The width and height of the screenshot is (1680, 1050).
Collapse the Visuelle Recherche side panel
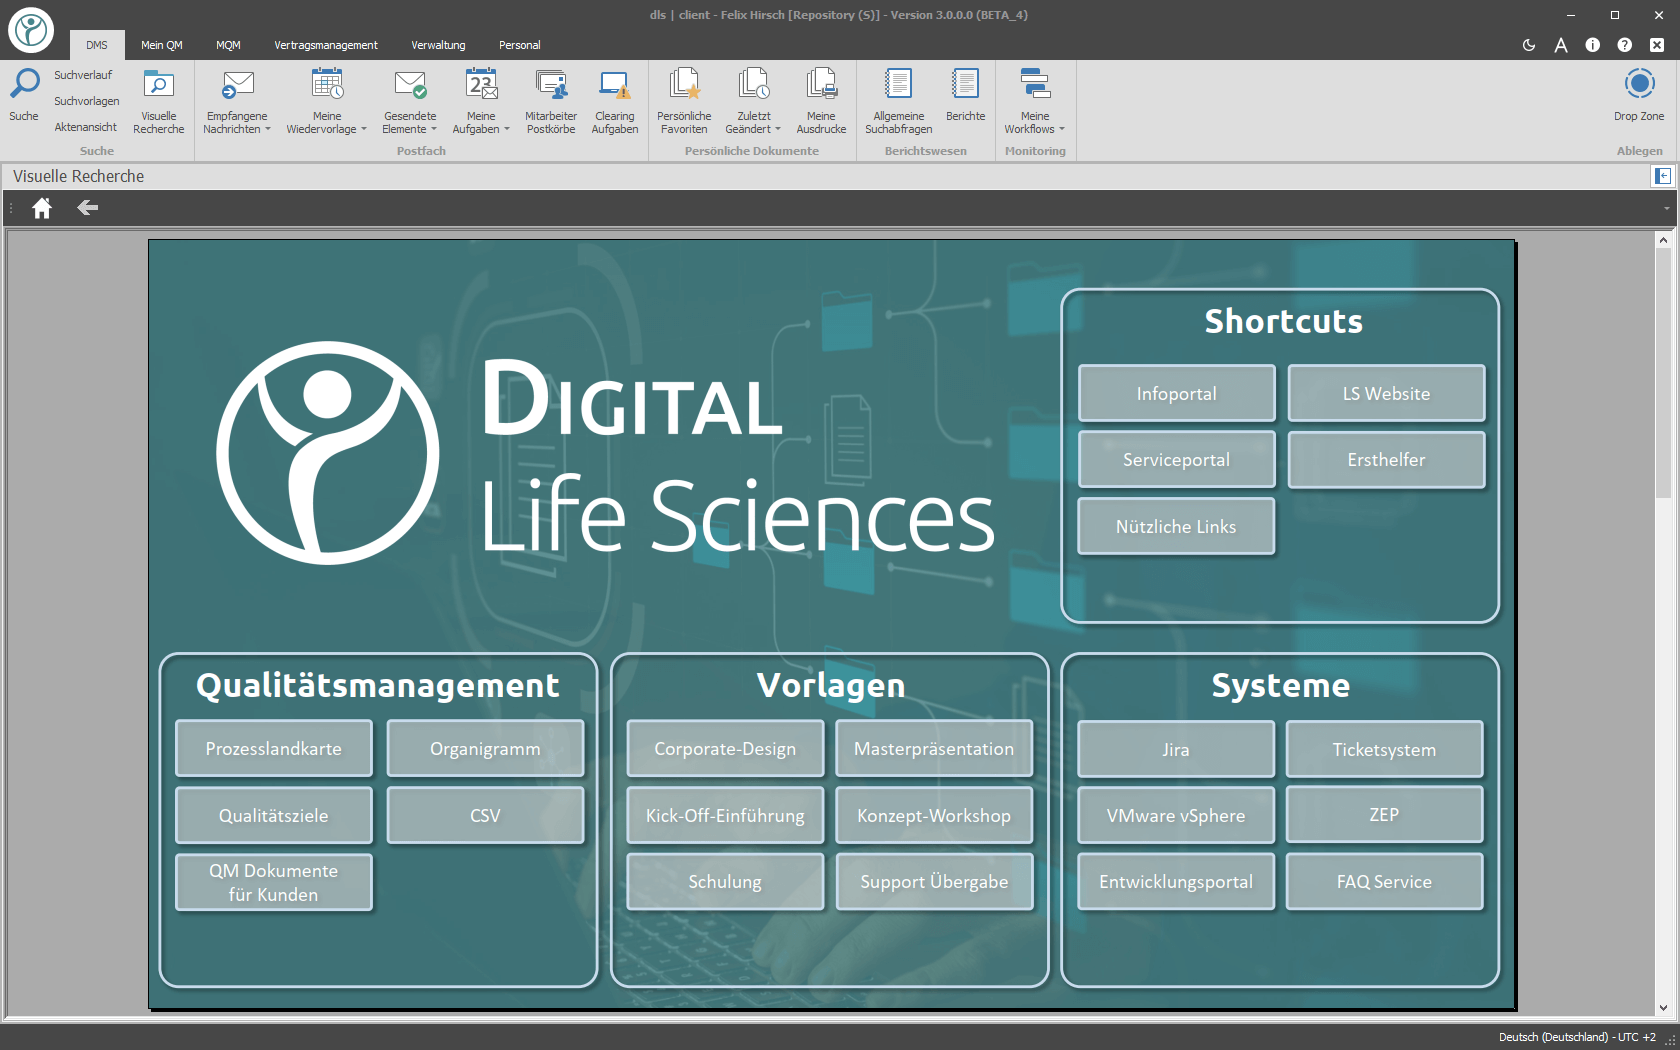(1662, 176)
